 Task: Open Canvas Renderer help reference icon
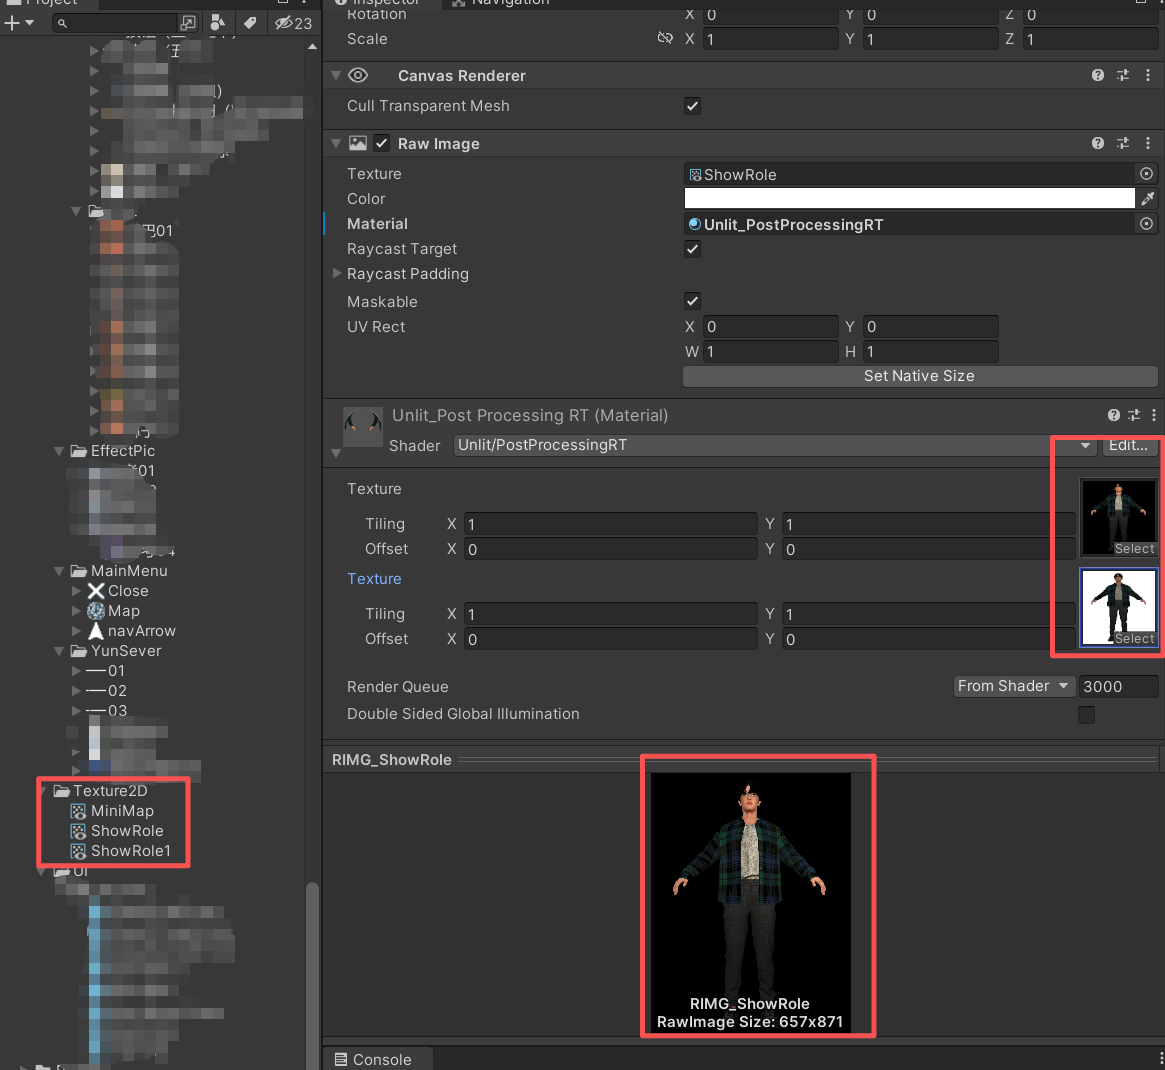point(1097,75)
